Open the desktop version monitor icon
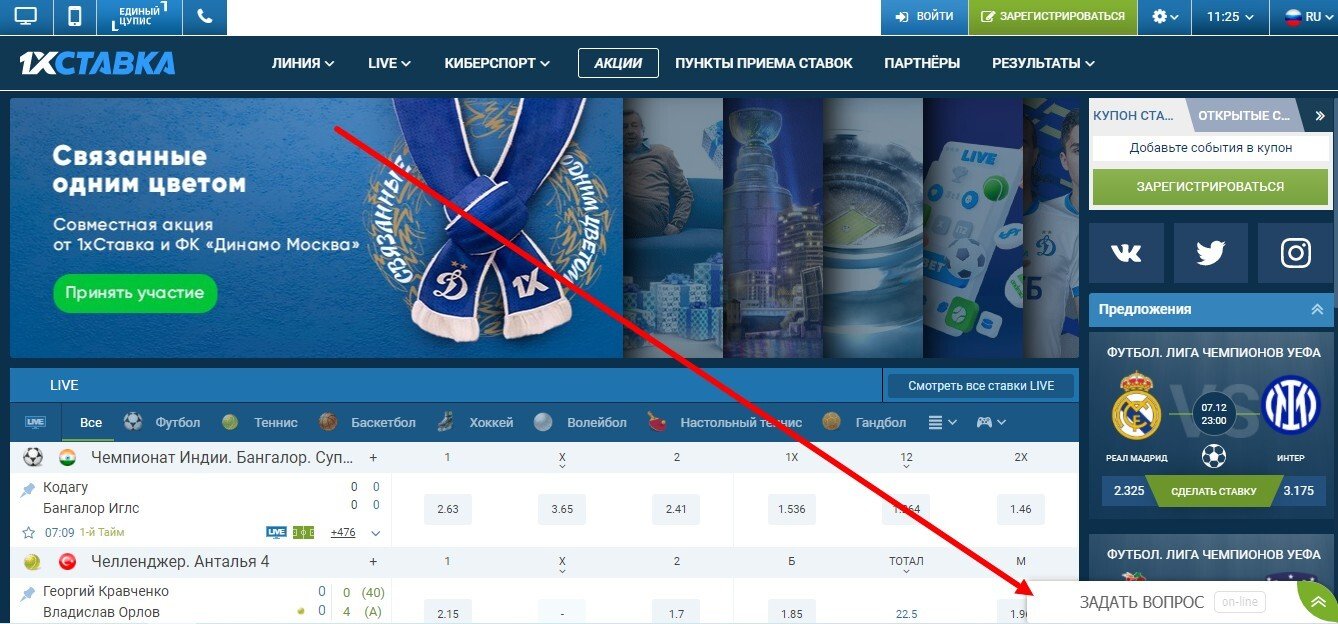Image resolution: width=1338 pixels, height=624 pixels. (25, 17)
